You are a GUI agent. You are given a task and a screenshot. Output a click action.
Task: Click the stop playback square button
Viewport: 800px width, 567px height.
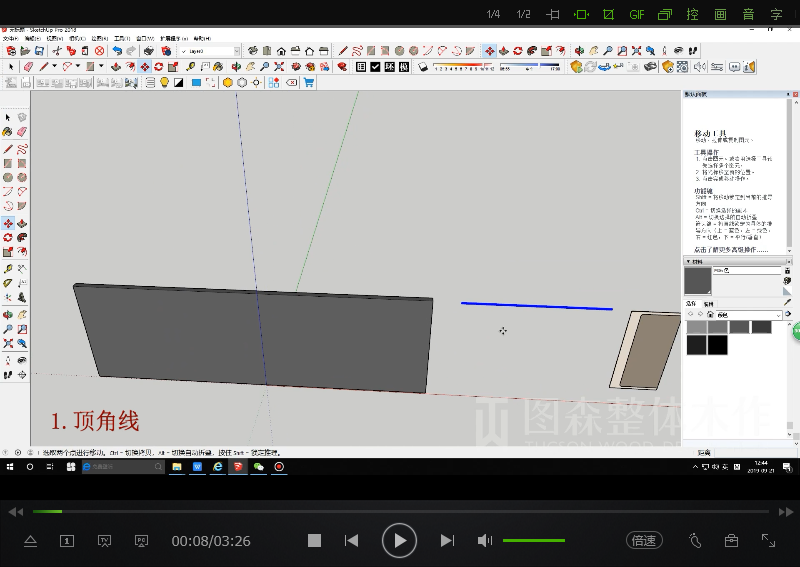click(x=314, y=540)
